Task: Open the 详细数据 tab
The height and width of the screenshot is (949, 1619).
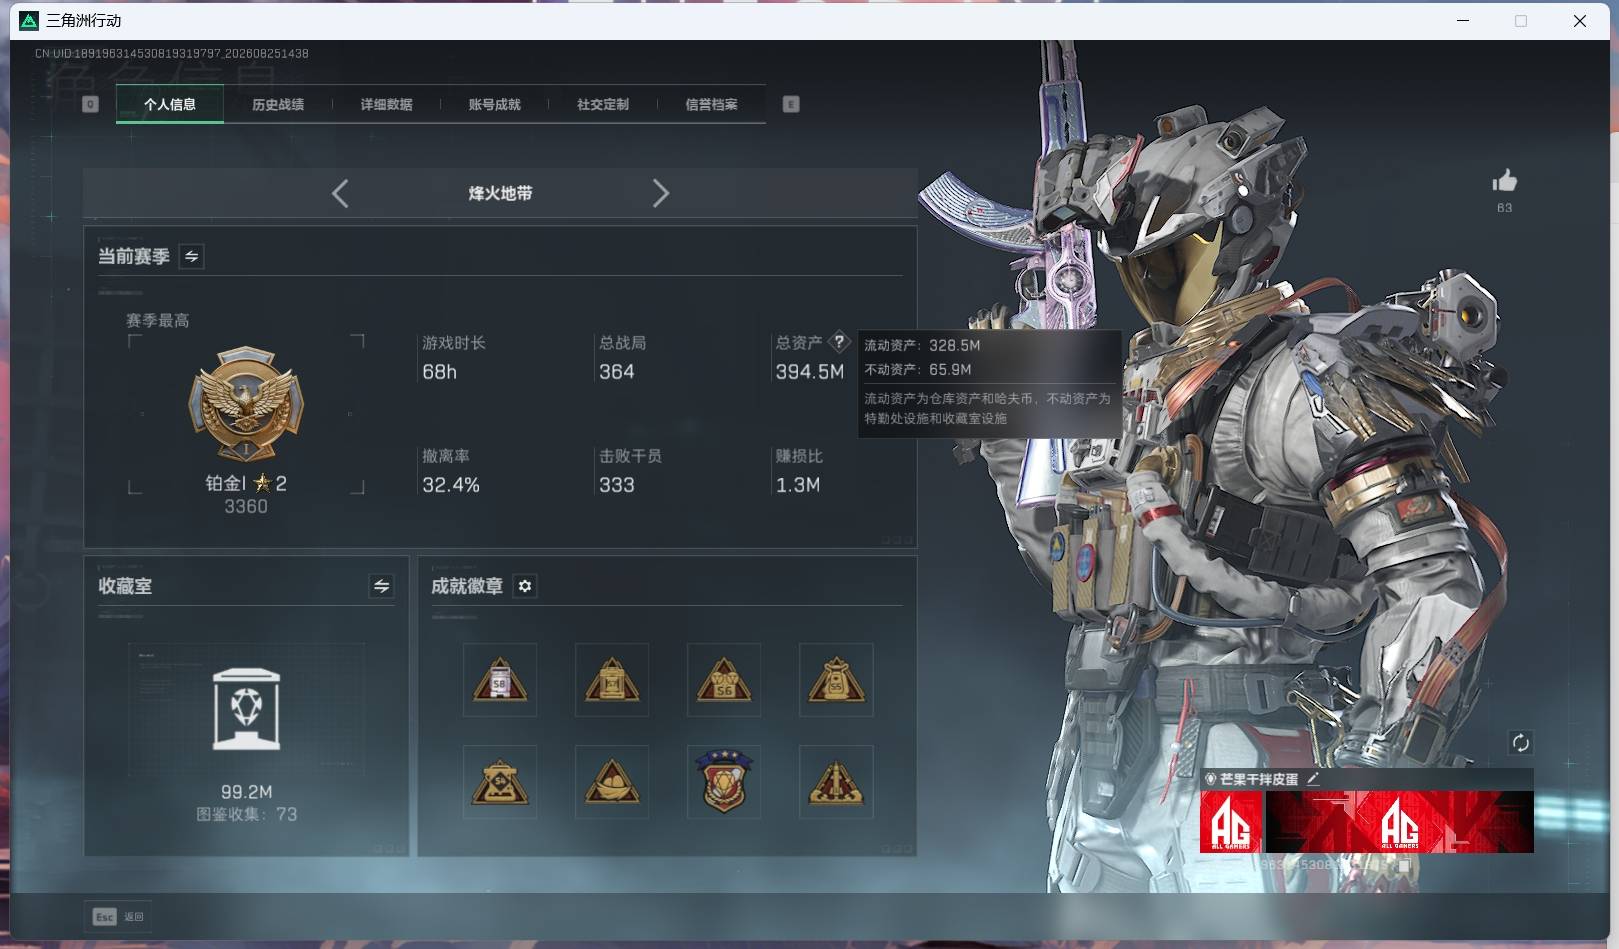Action: coord(386,104)
